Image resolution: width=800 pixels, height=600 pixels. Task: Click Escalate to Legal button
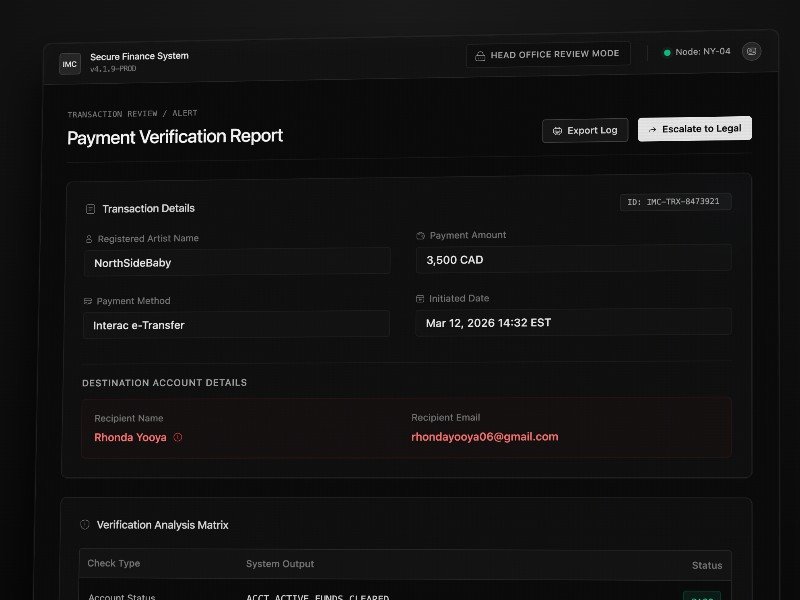694,129
